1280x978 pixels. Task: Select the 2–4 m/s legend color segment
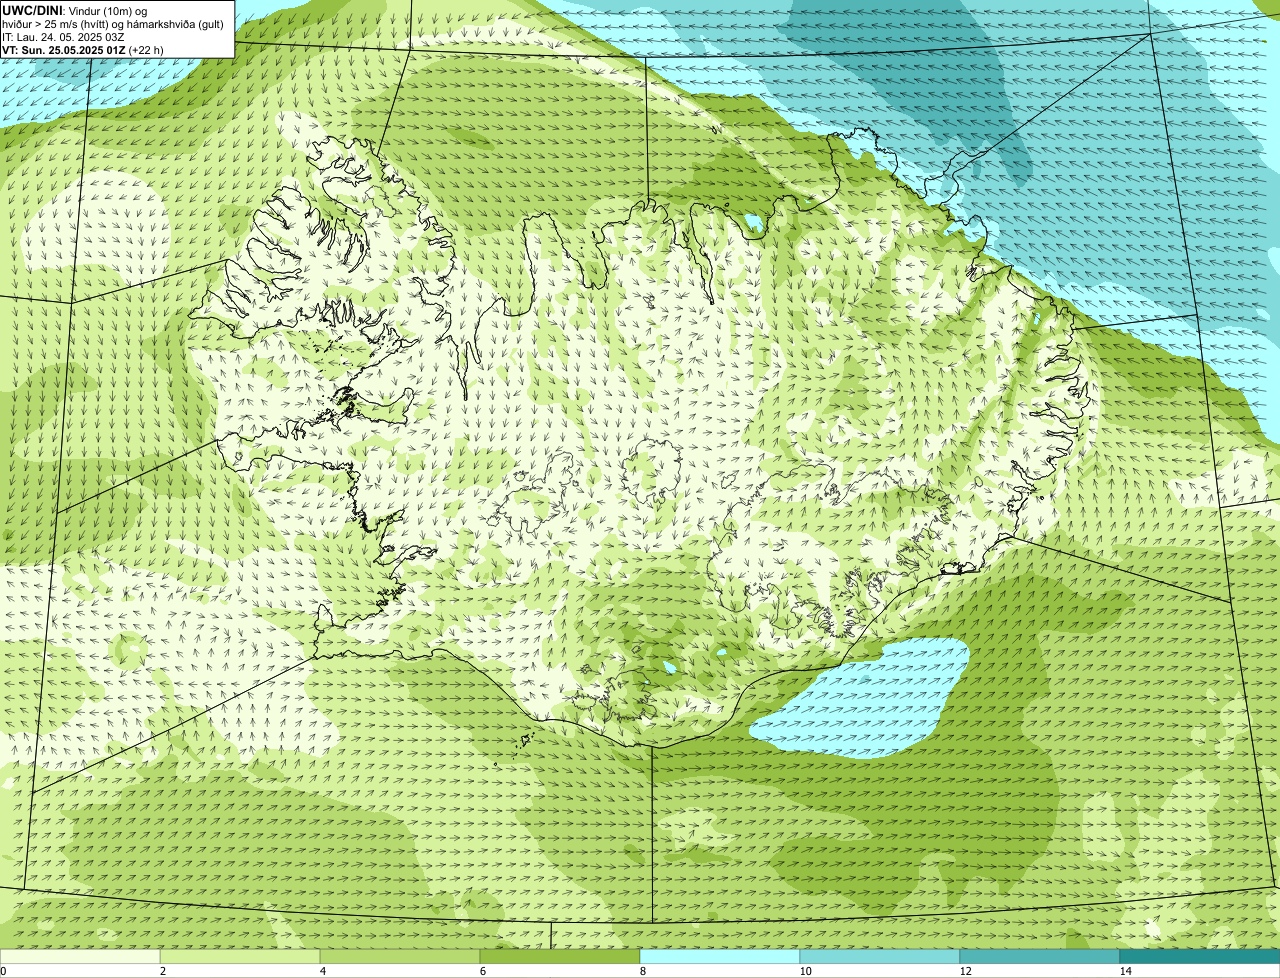240,956
